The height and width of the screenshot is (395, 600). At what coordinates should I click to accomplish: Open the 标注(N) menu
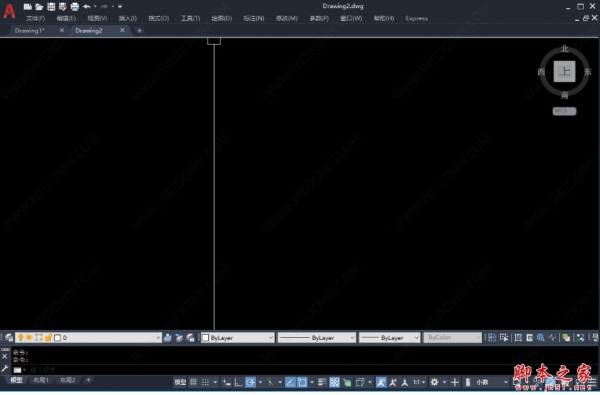coord(254,18)
